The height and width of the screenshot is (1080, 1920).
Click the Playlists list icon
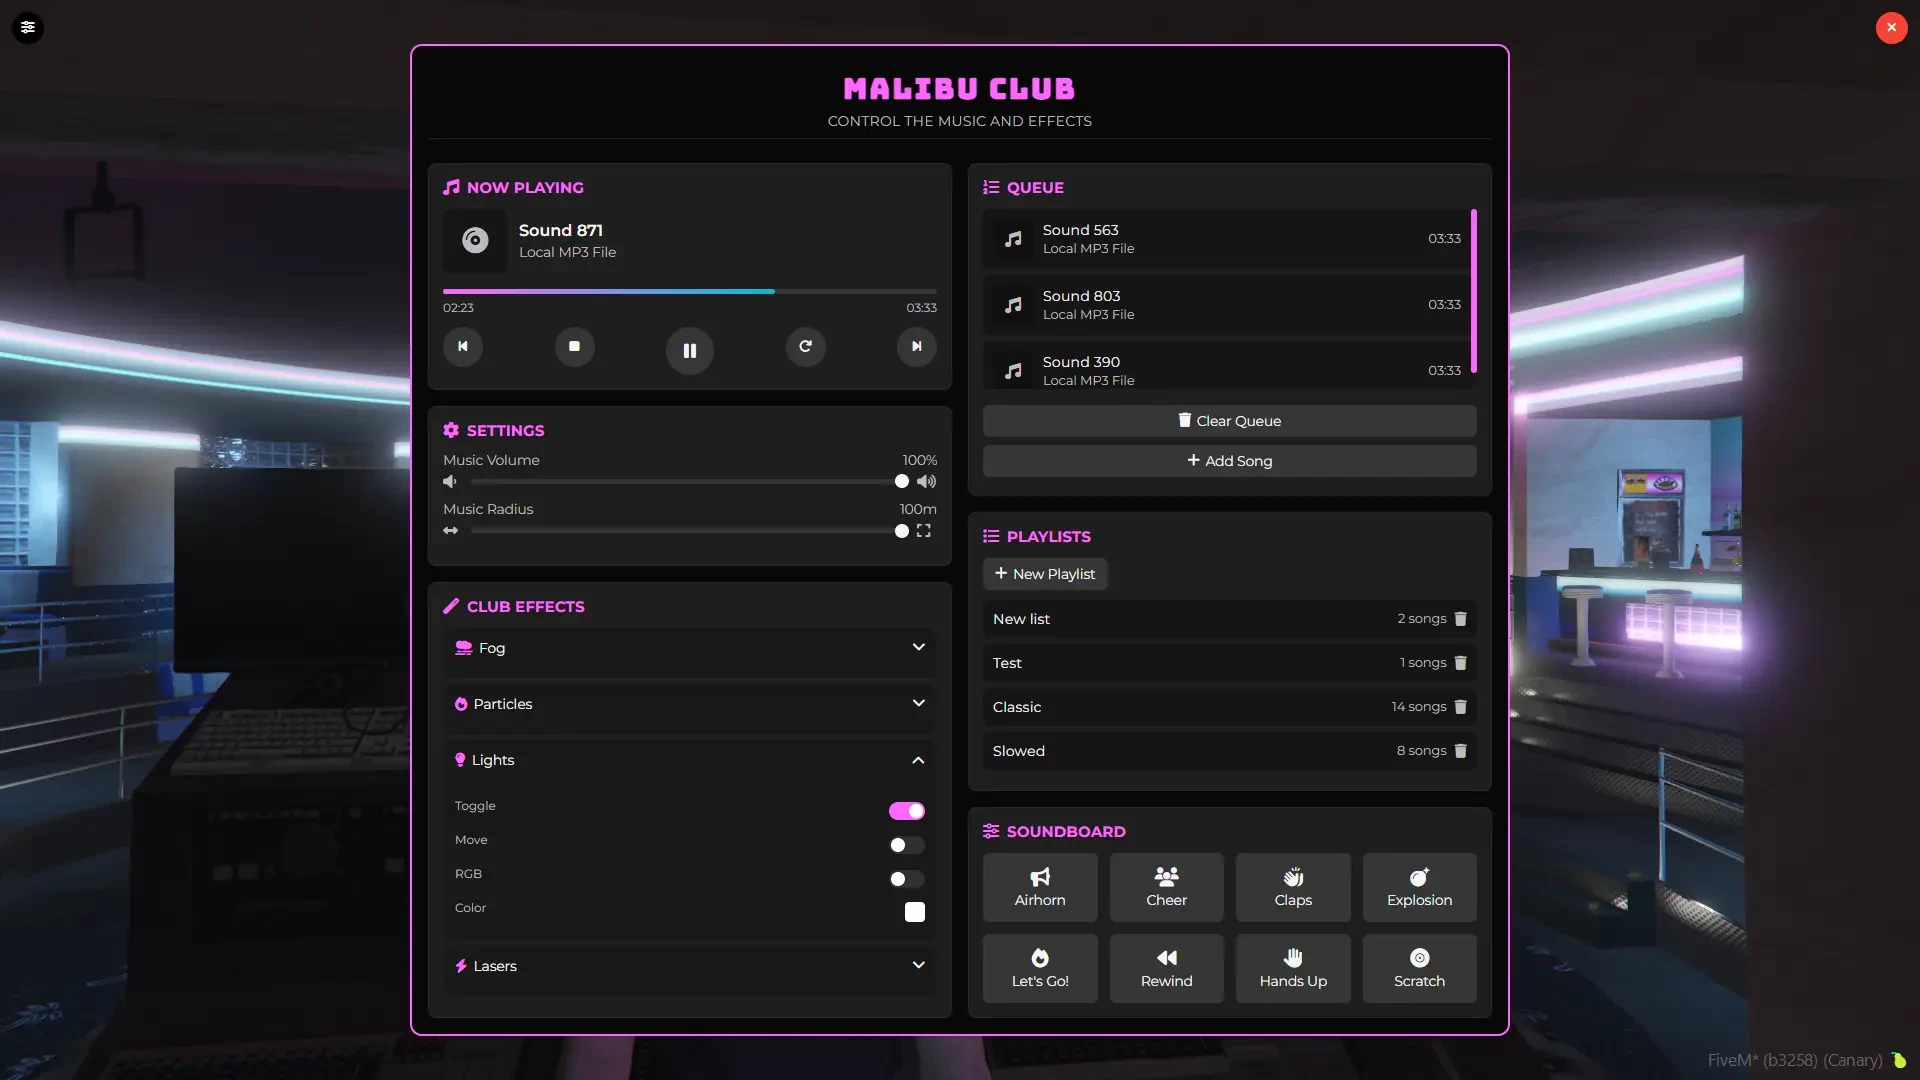click(x=991, y=536)
